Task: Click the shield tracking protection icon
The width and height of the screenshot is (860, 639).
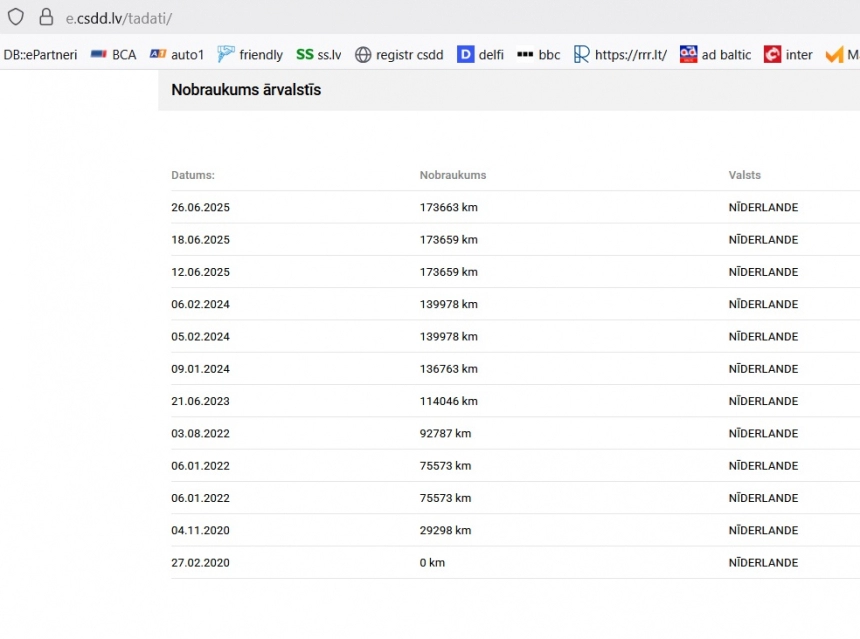Action: coord(16,17)
